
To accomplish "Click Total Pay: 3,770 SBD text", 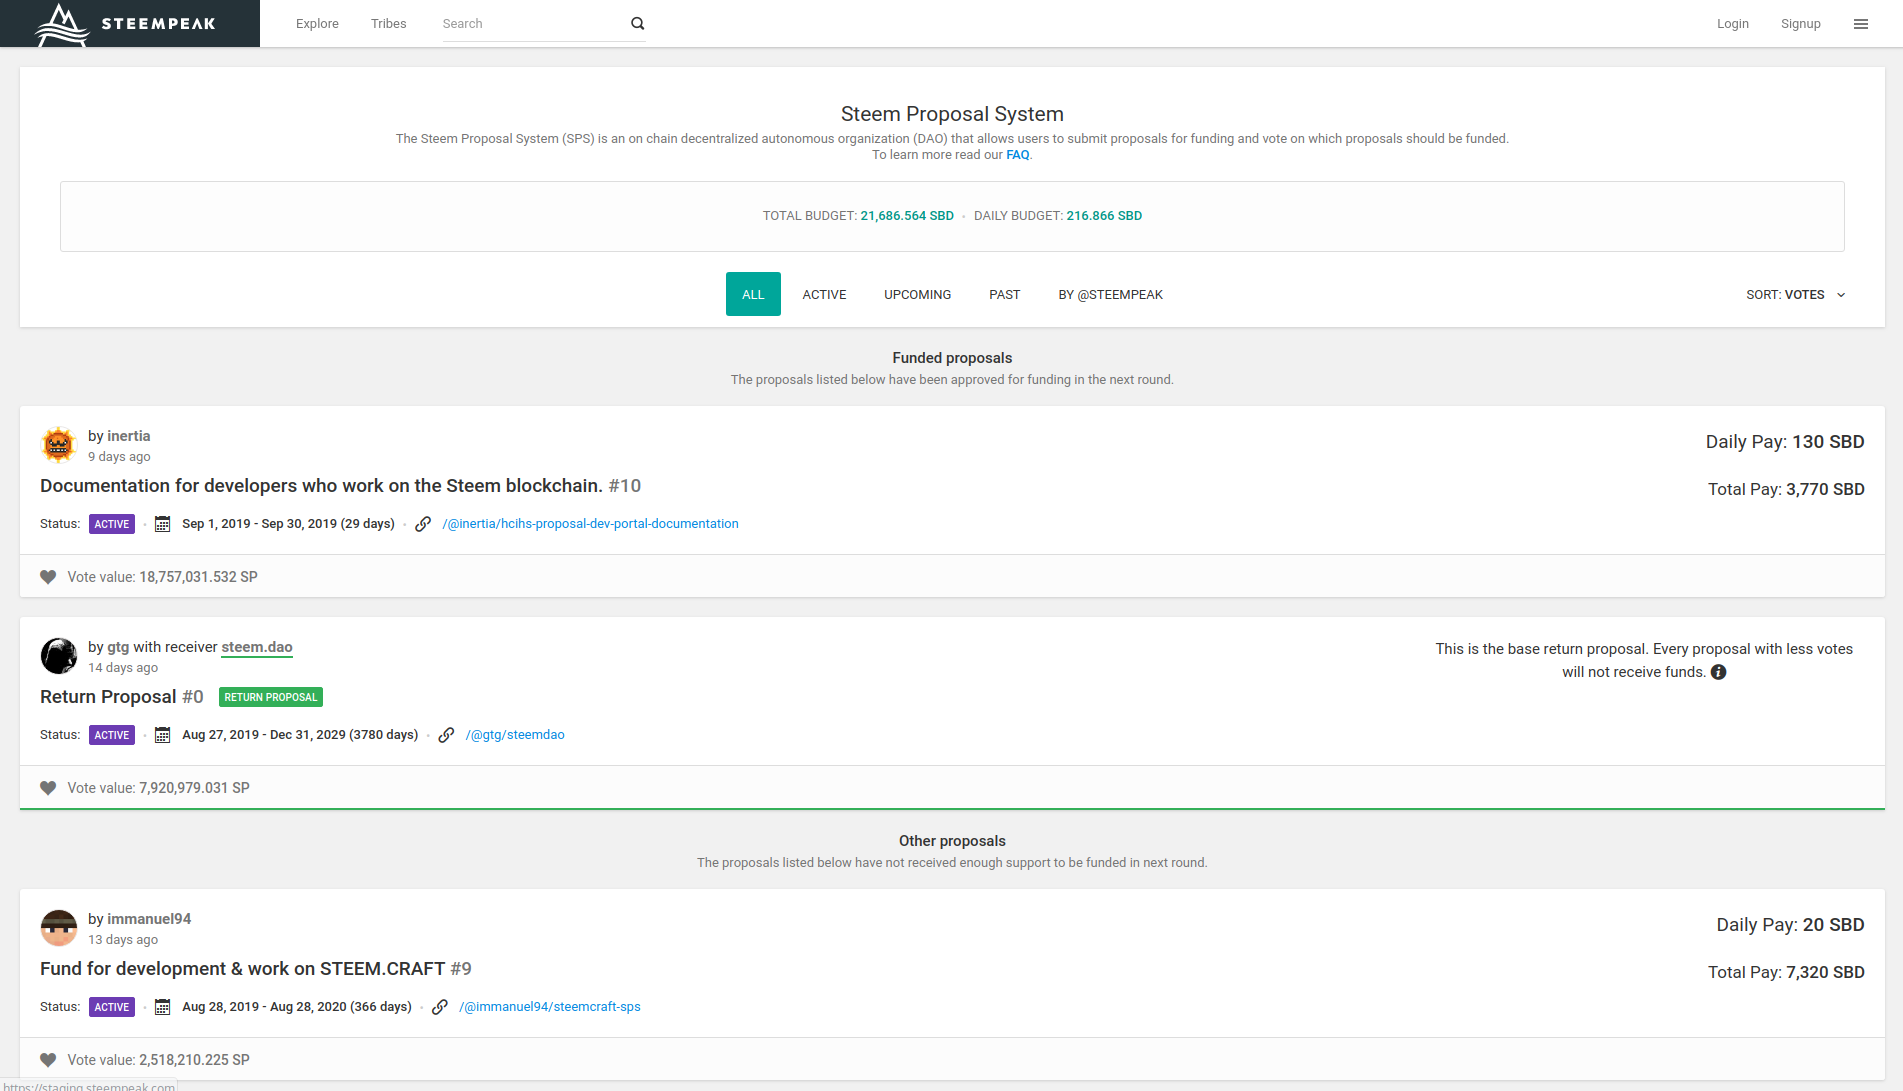I will pos(1785,489).
